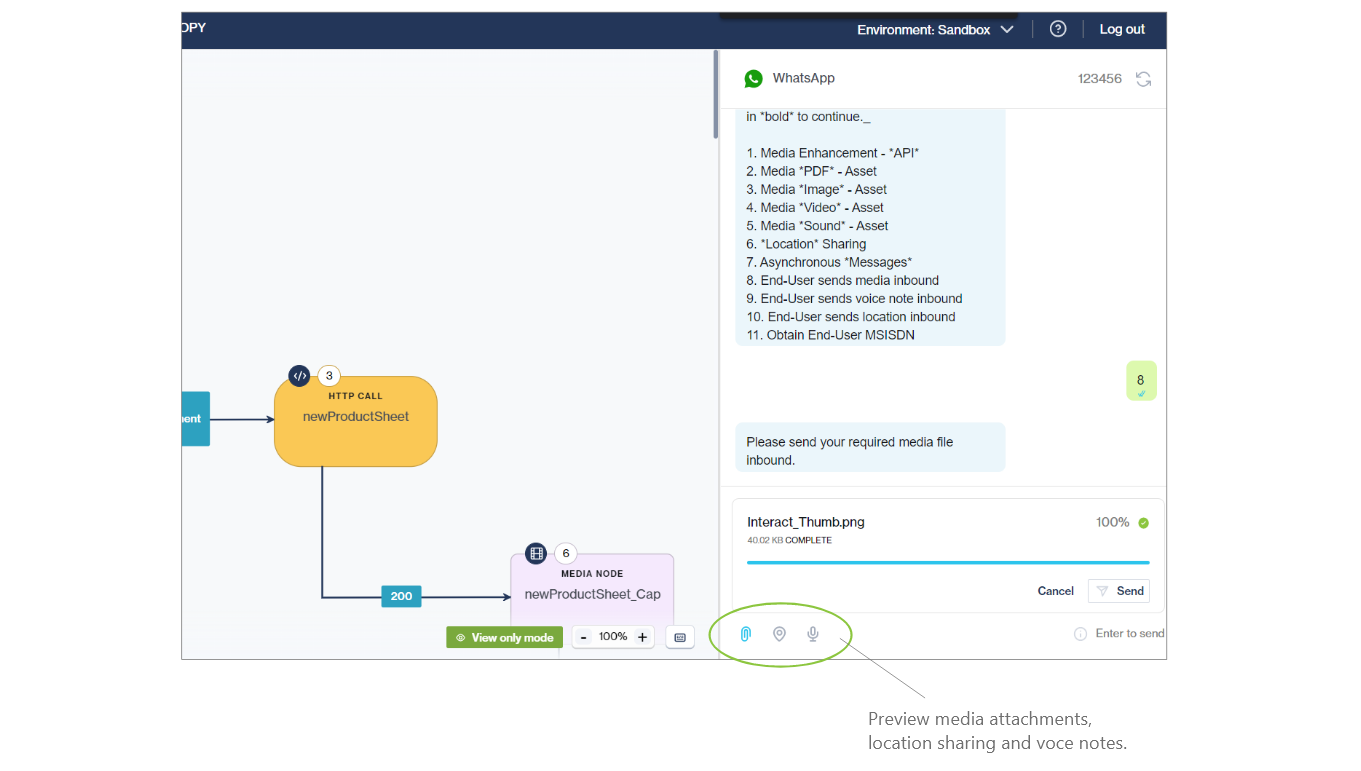The image size is (1361, 771).
Task: Select the newProductSheet HTTP Call node
Action: coord(355,421)
